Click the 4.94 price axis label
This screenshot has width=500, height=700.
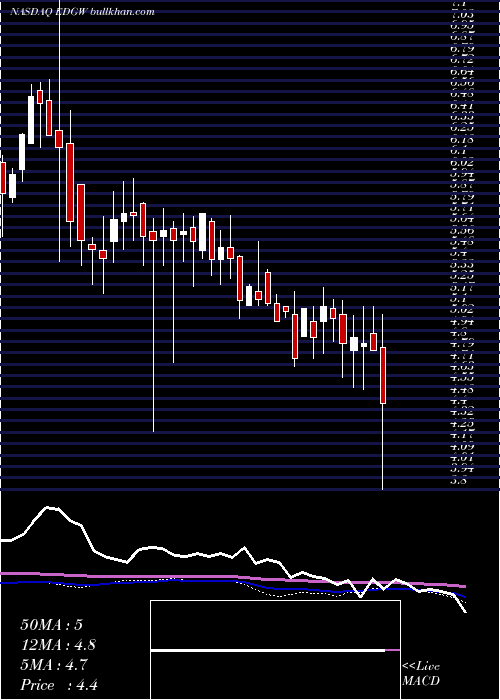[462, 321]
